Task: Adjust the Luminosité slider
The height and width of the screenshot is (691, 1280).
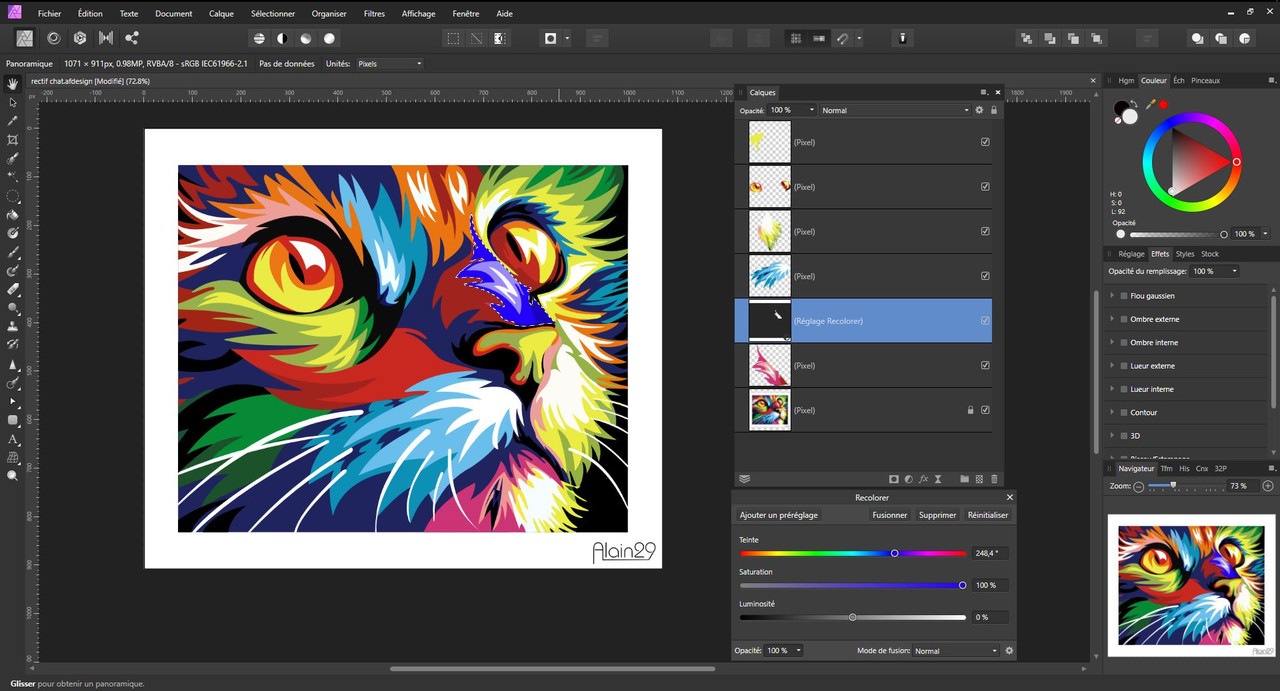Action: coord(853,617)
